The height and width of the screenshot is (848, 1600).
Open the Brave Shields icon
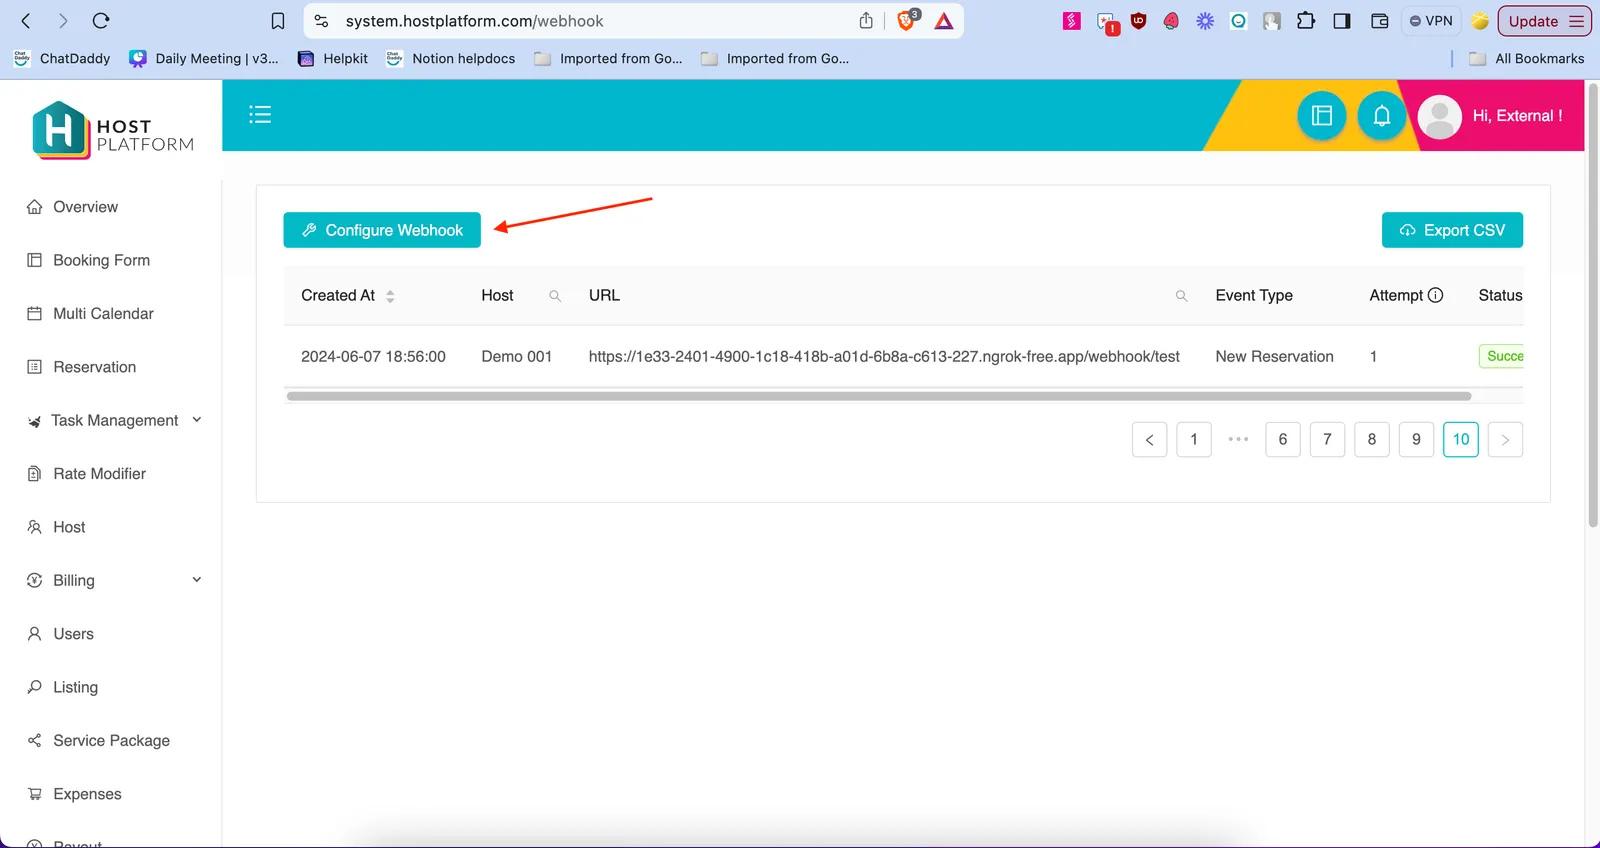tap(906, 21)
